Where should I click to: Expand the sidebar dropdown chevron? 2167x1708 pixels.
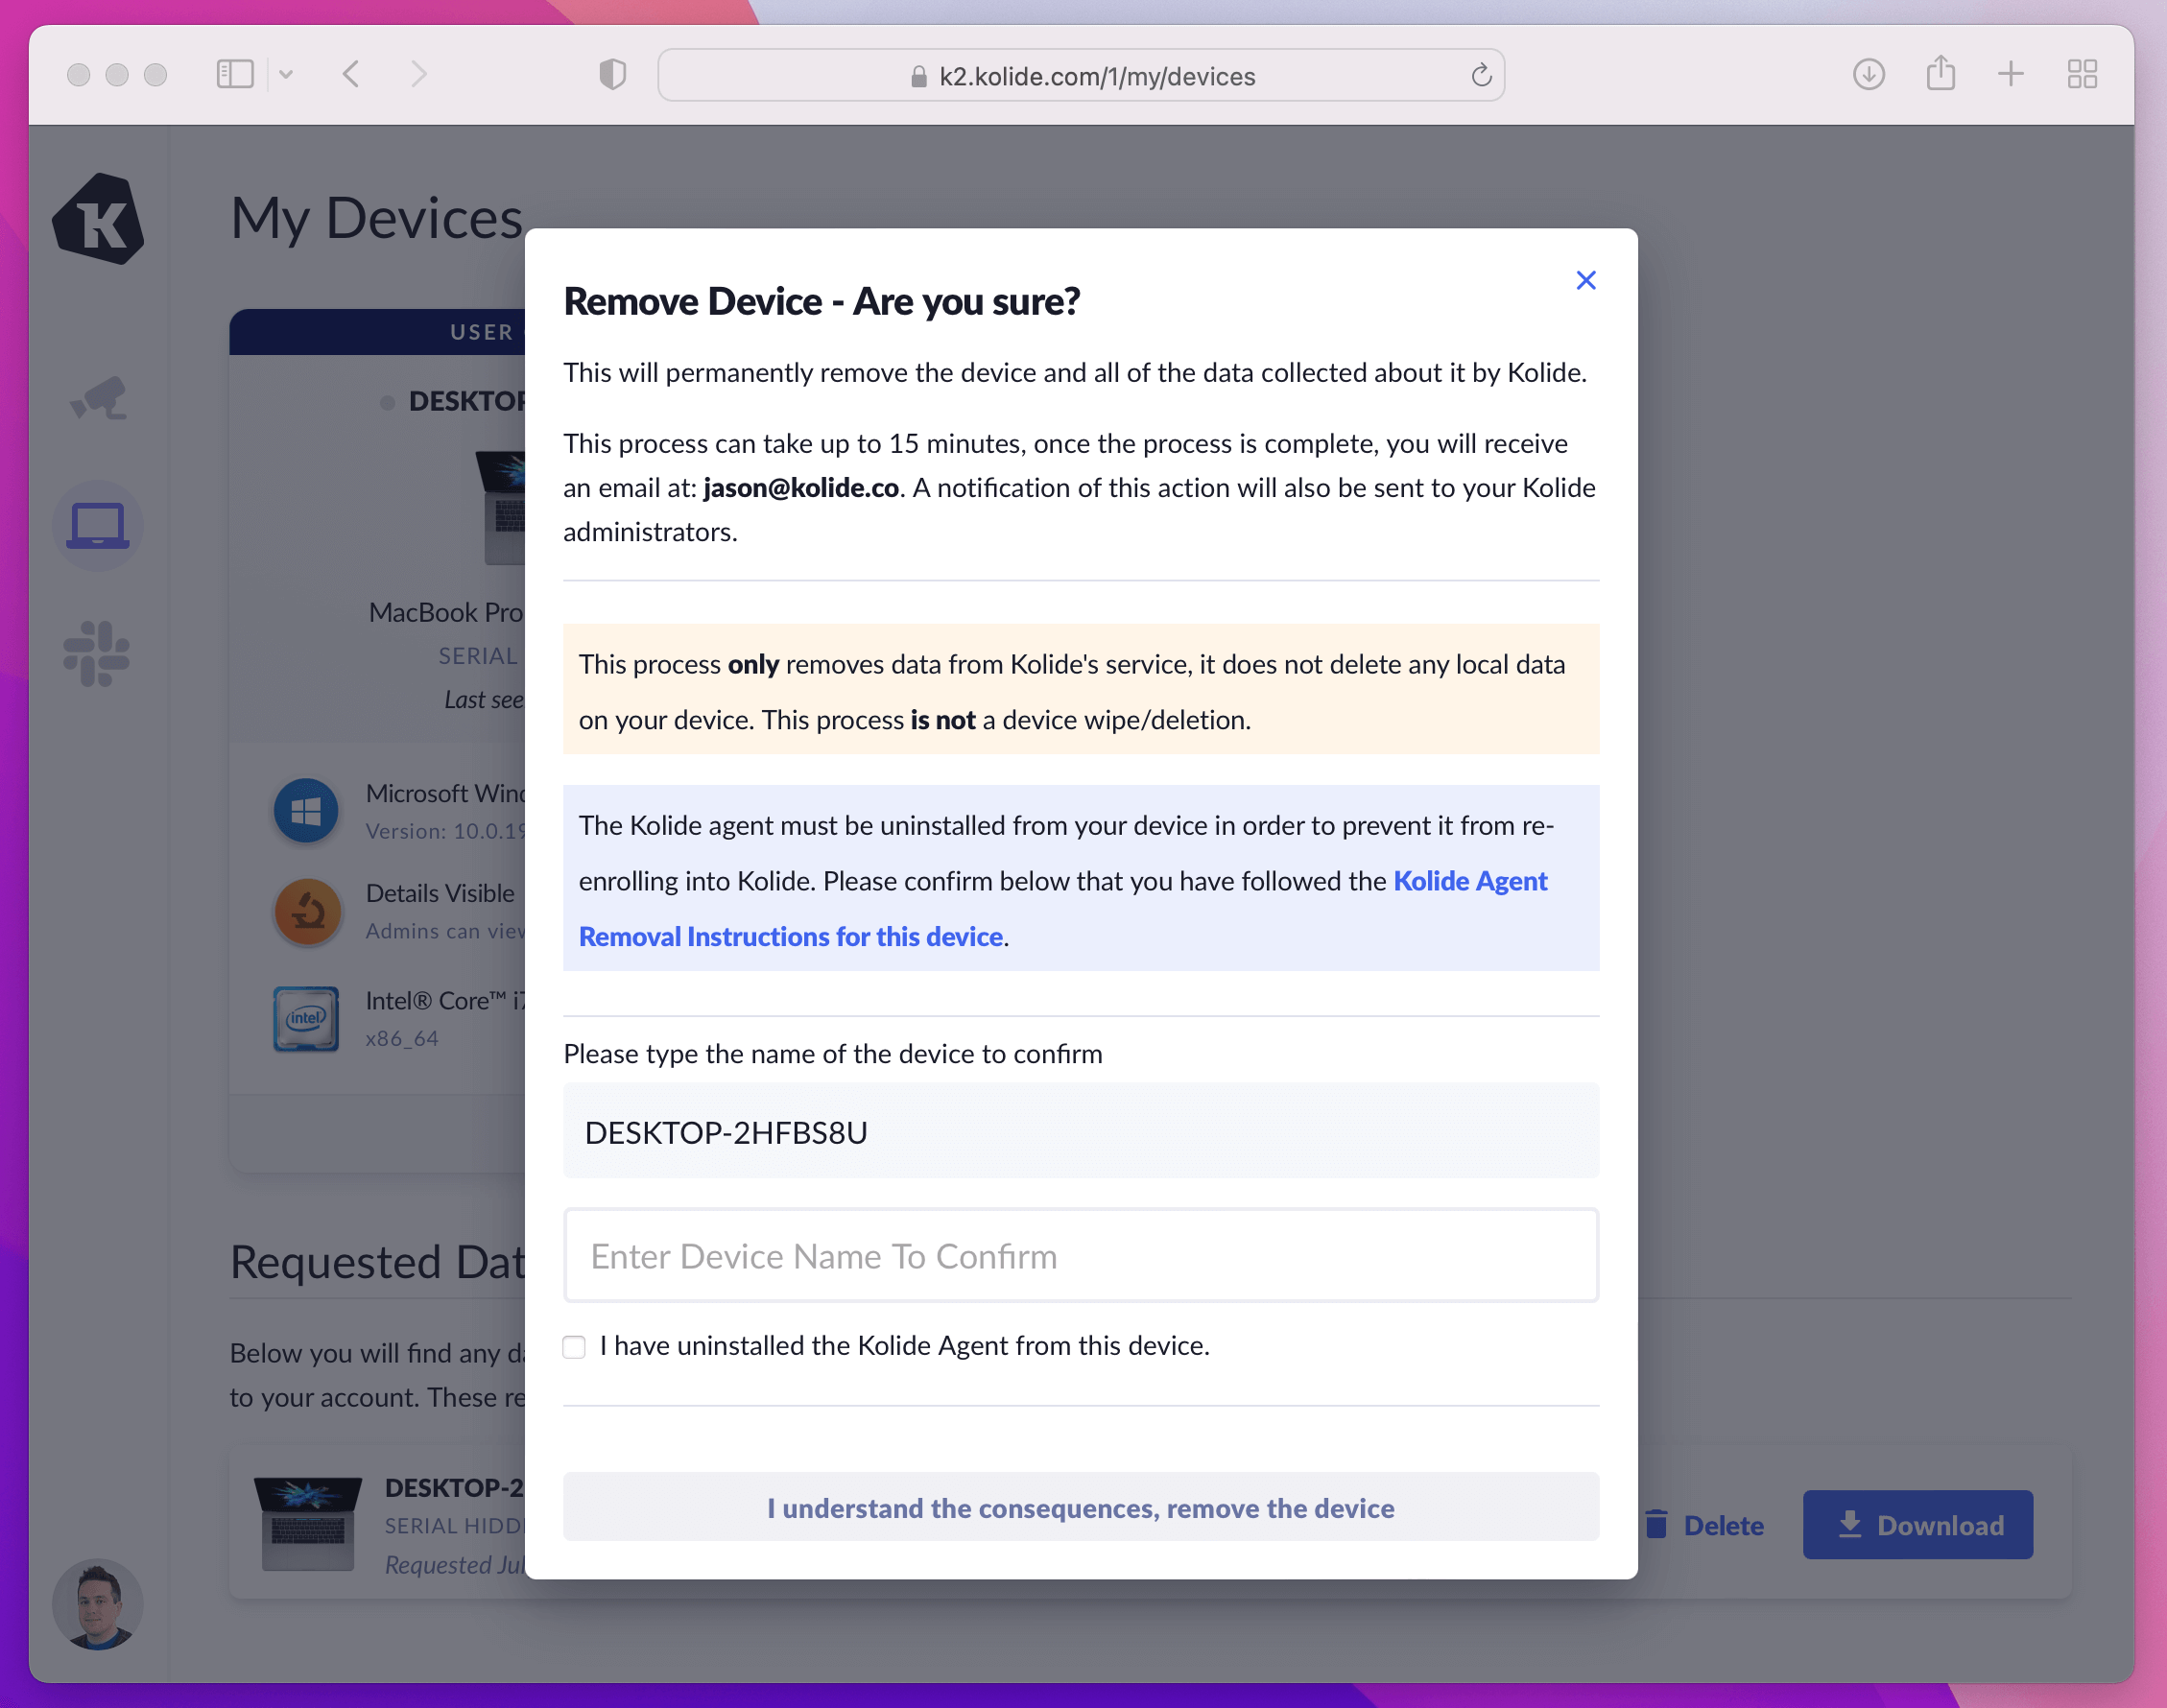click(286, 74)
